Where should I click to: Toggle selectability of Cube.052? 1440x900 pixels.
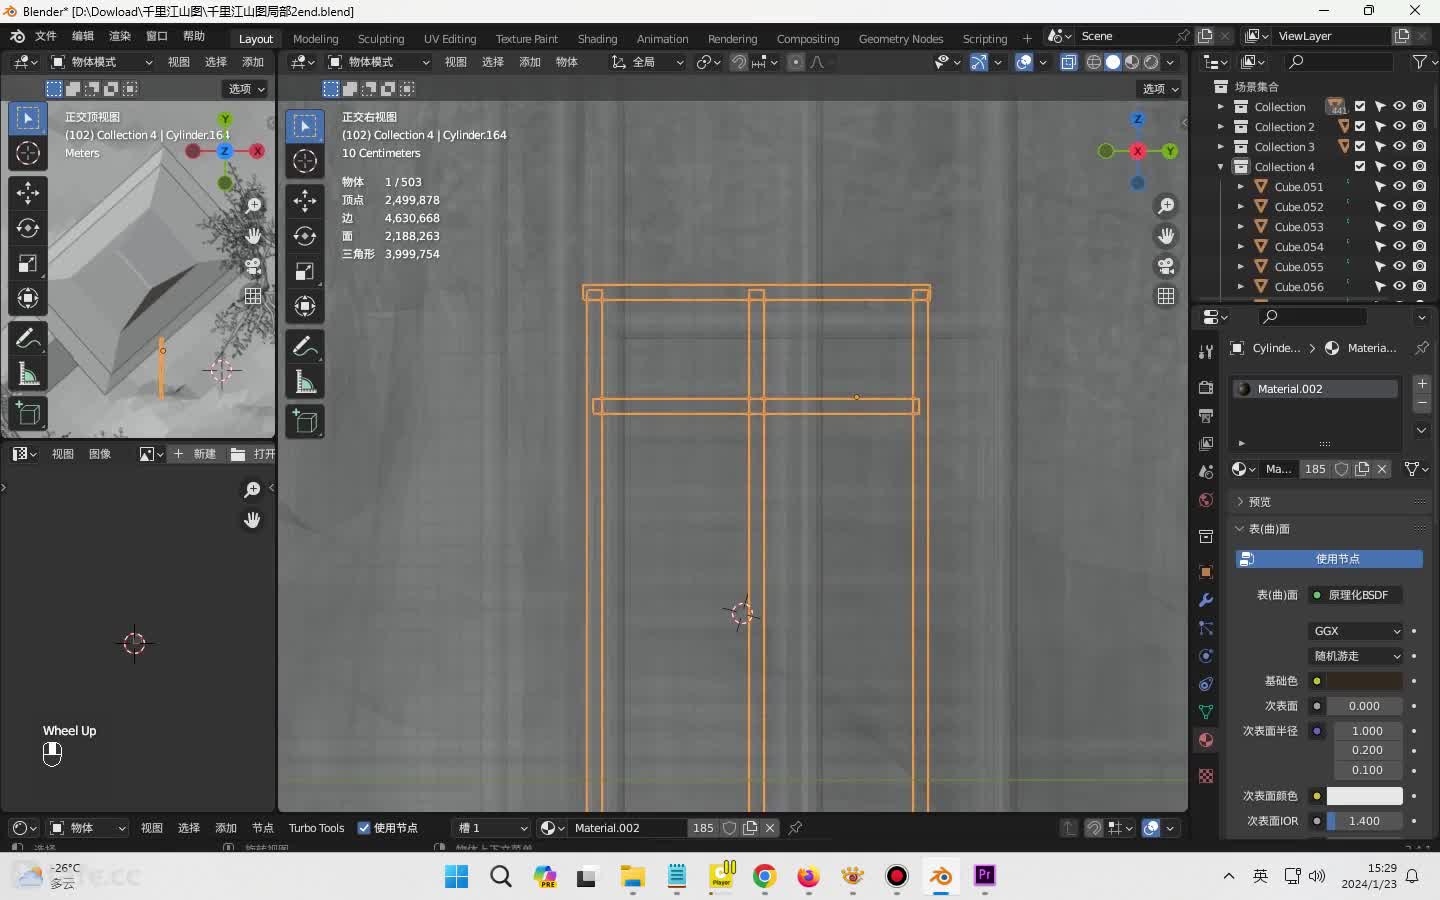point(1380,207)
